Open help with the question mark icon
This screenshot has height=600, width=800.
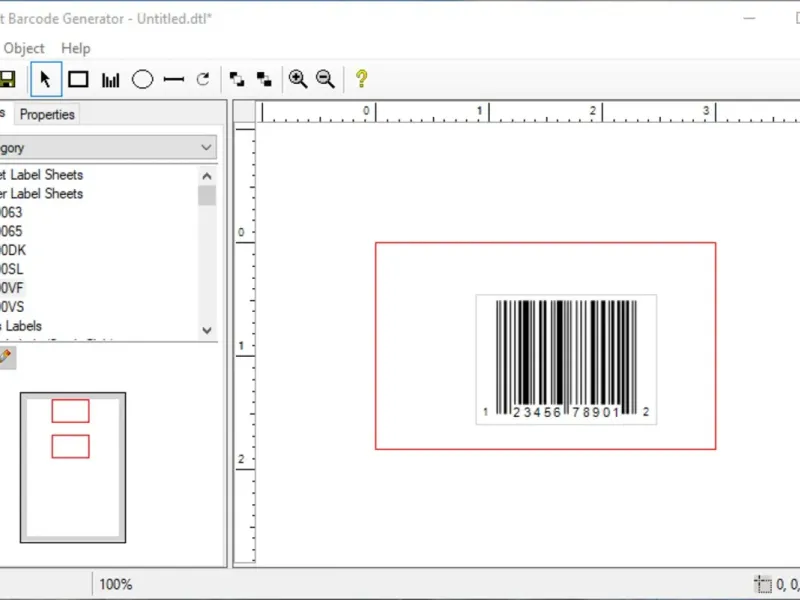click(x=361, y=79)
